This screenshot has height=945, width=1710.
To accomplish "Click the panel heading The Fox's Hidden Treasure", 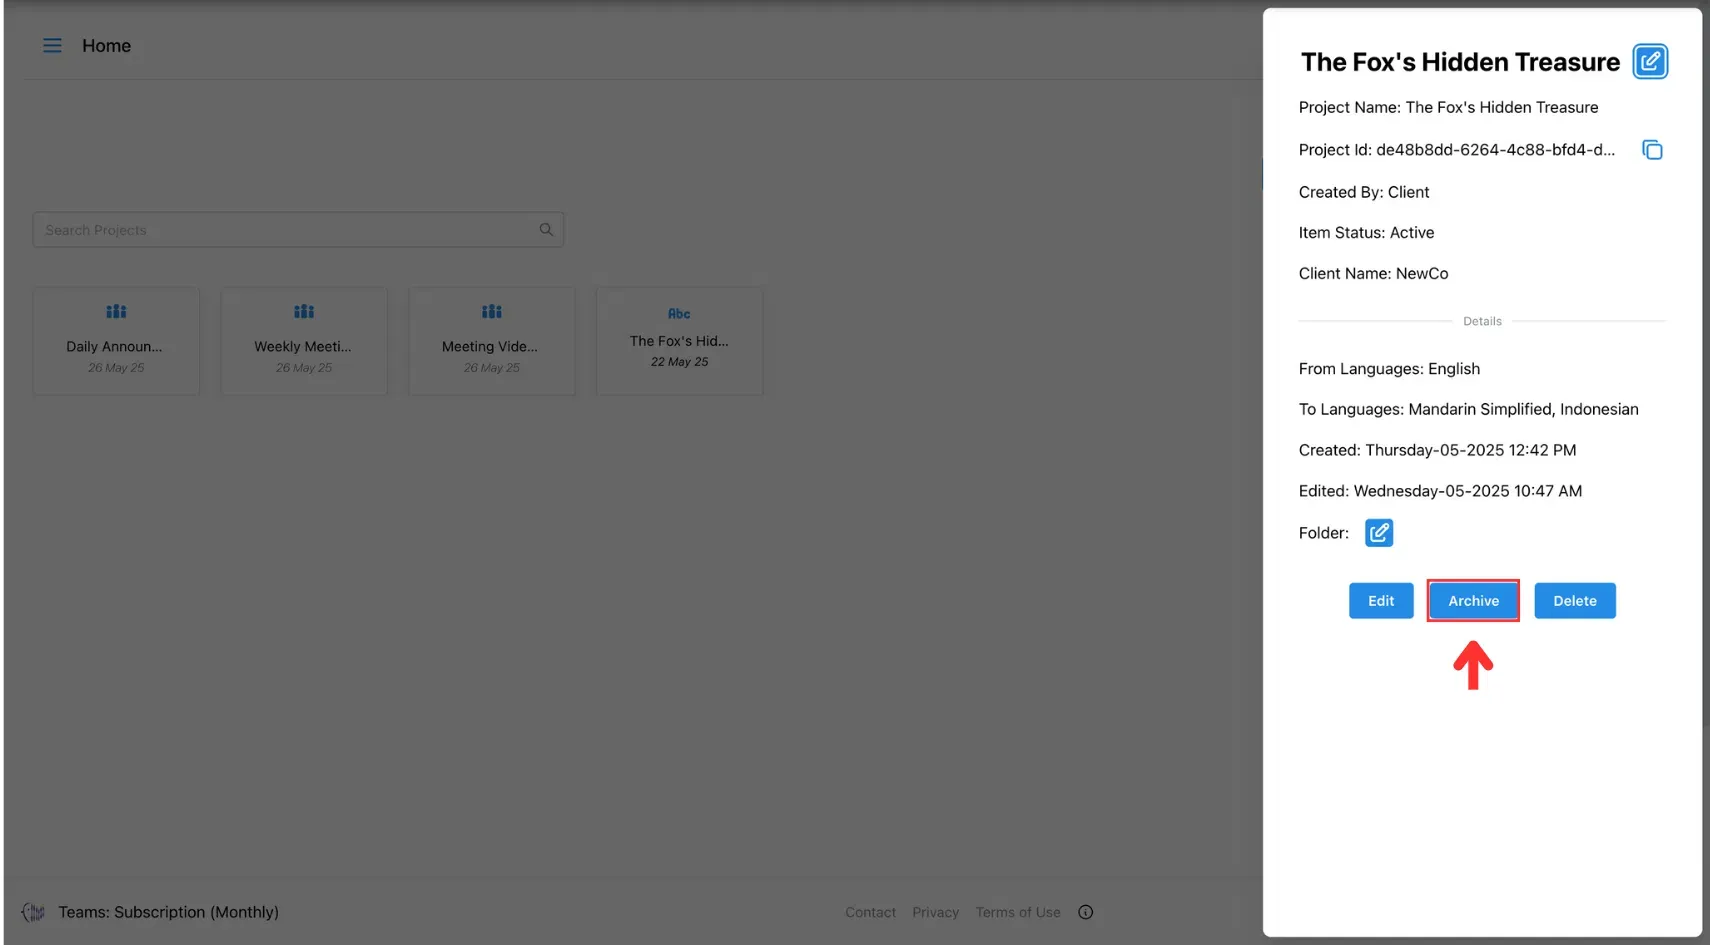I will (1460, 62).
